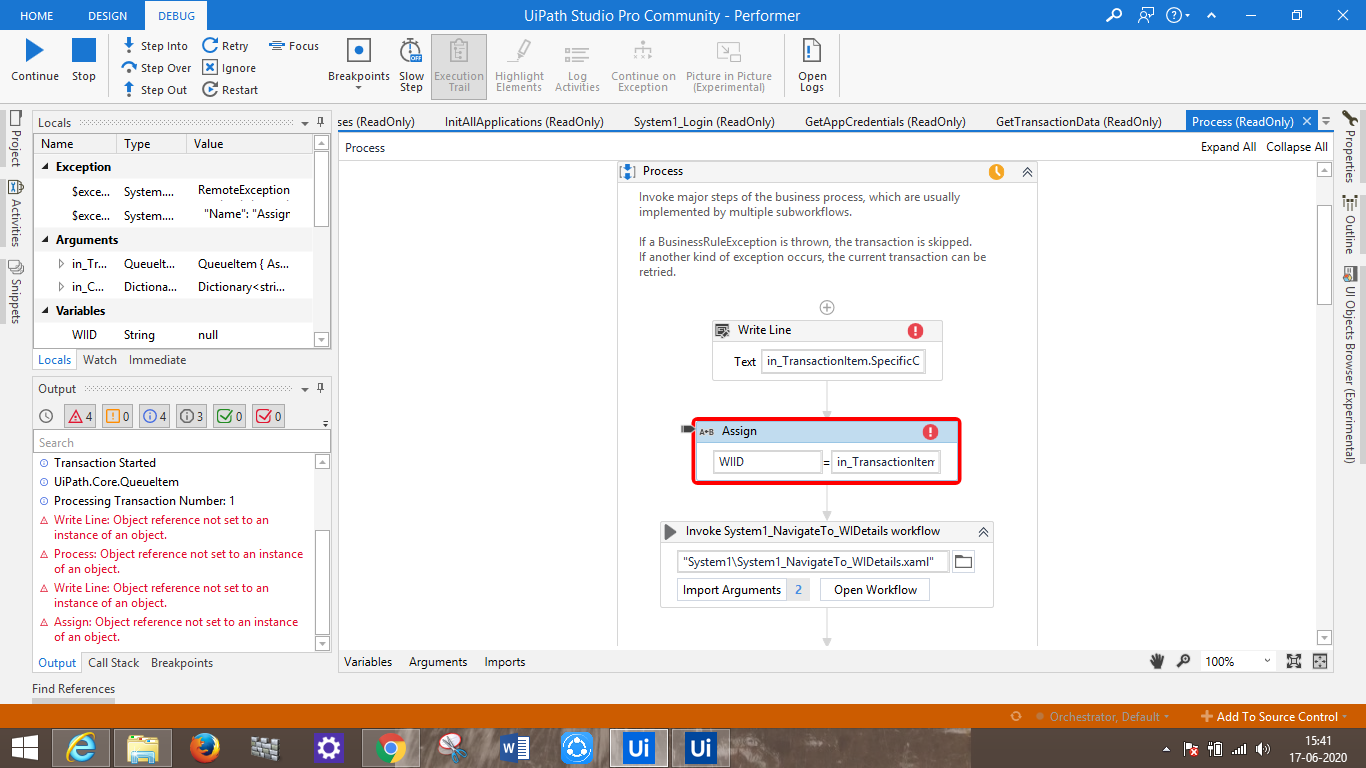1366x768 pixels.
Task: Click the Output panel Search field
Action: [x=182, y=442]
